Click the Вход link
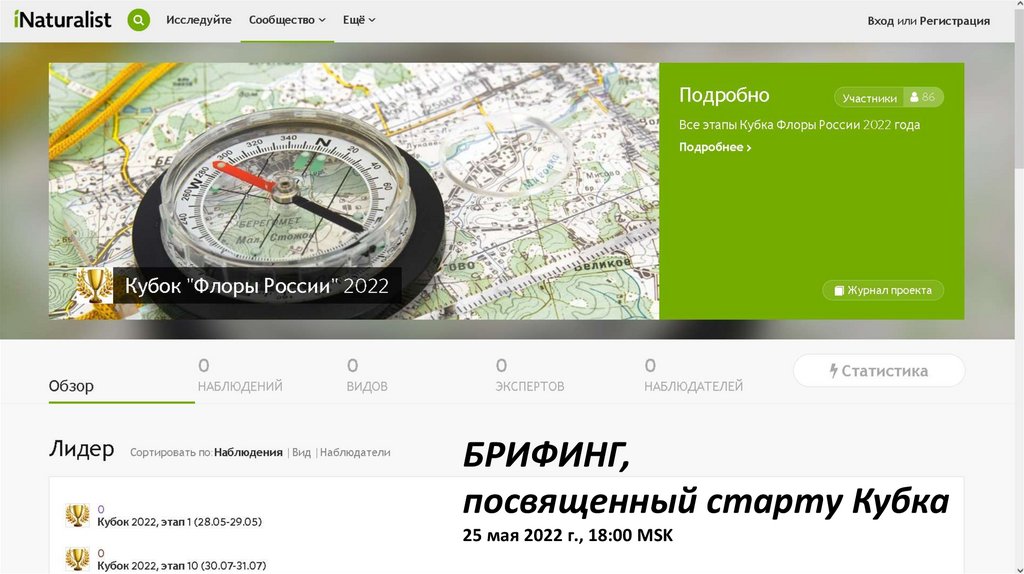Image resolution: width=1024 pixels, height=574 pixels. click(880, 21)
